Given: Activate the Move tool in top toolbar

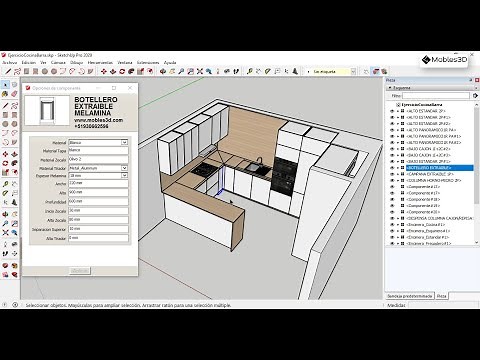Looking at the screenshot, I should tap(104, 71).
